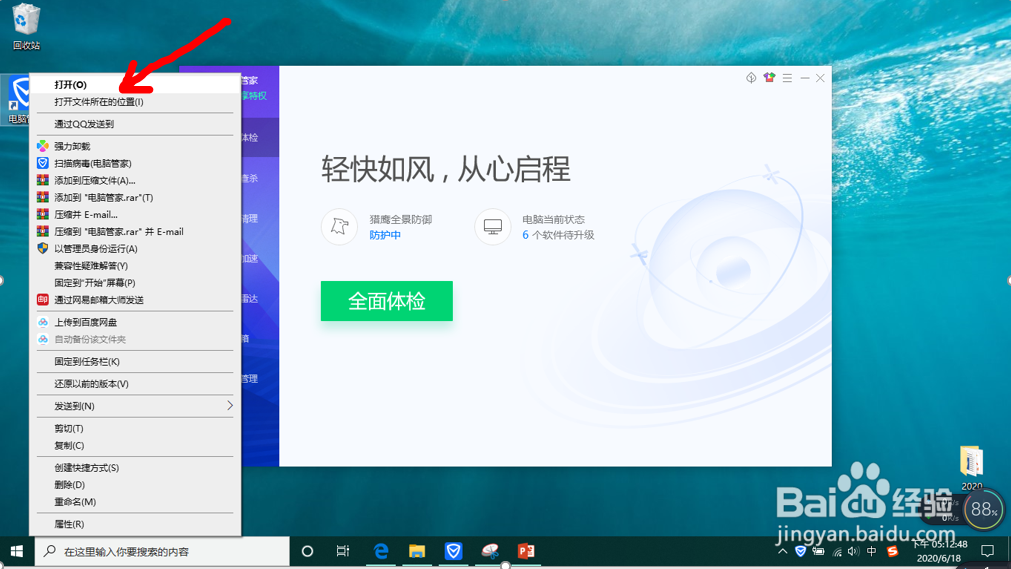Launch Microsoft Edge from taskbar
Screen dimensions: 1011x569
(382, 552)
